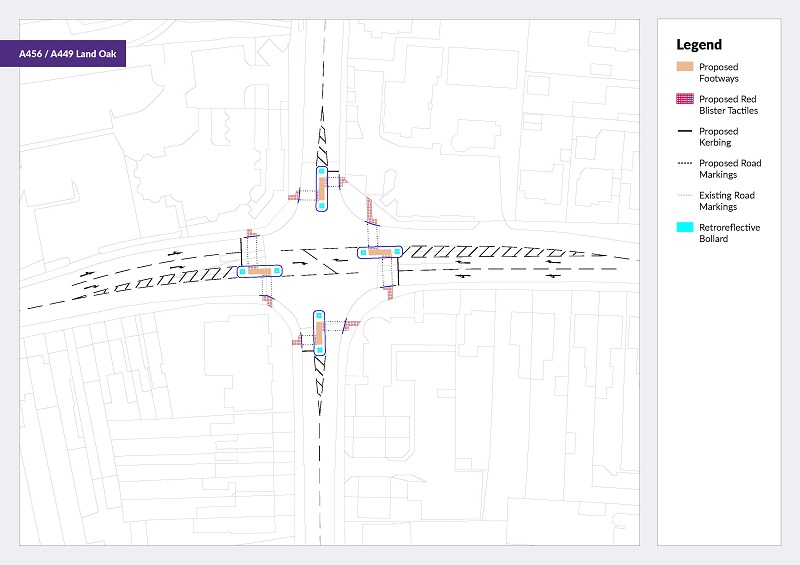
Task: Click the Proposed Footways legend label
Action: pyautogui.click(x=719, y=72)
